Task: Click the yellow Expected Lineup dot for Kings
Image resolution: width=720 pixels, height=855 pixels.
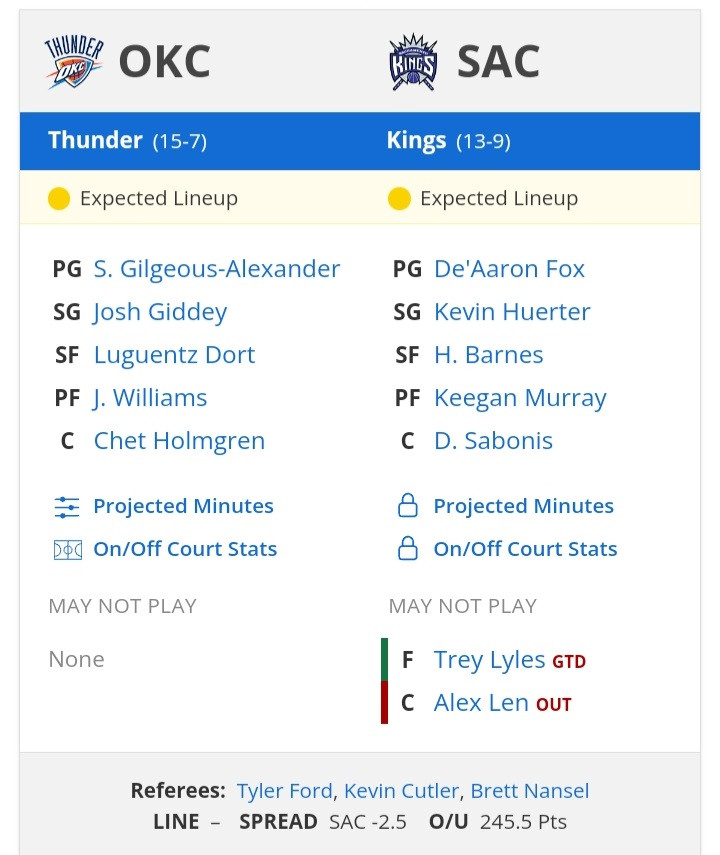Action: [399, 198]
